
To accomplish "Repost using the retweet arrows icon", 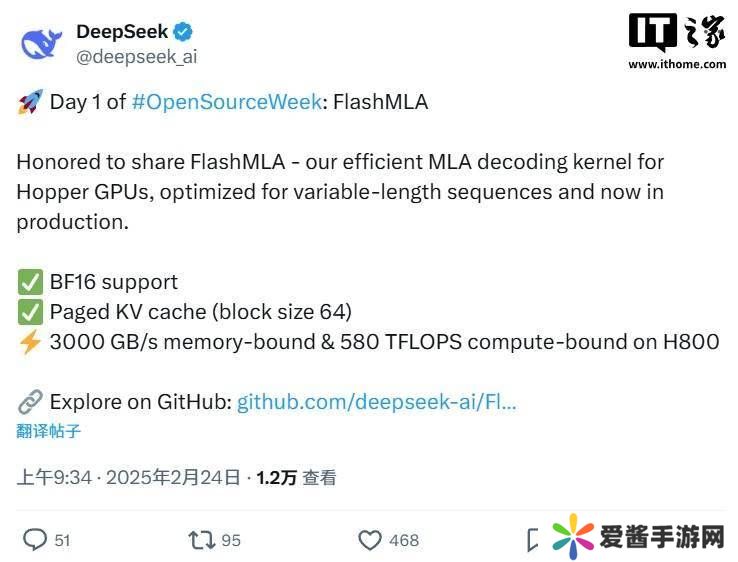I will tap(201, 540).
